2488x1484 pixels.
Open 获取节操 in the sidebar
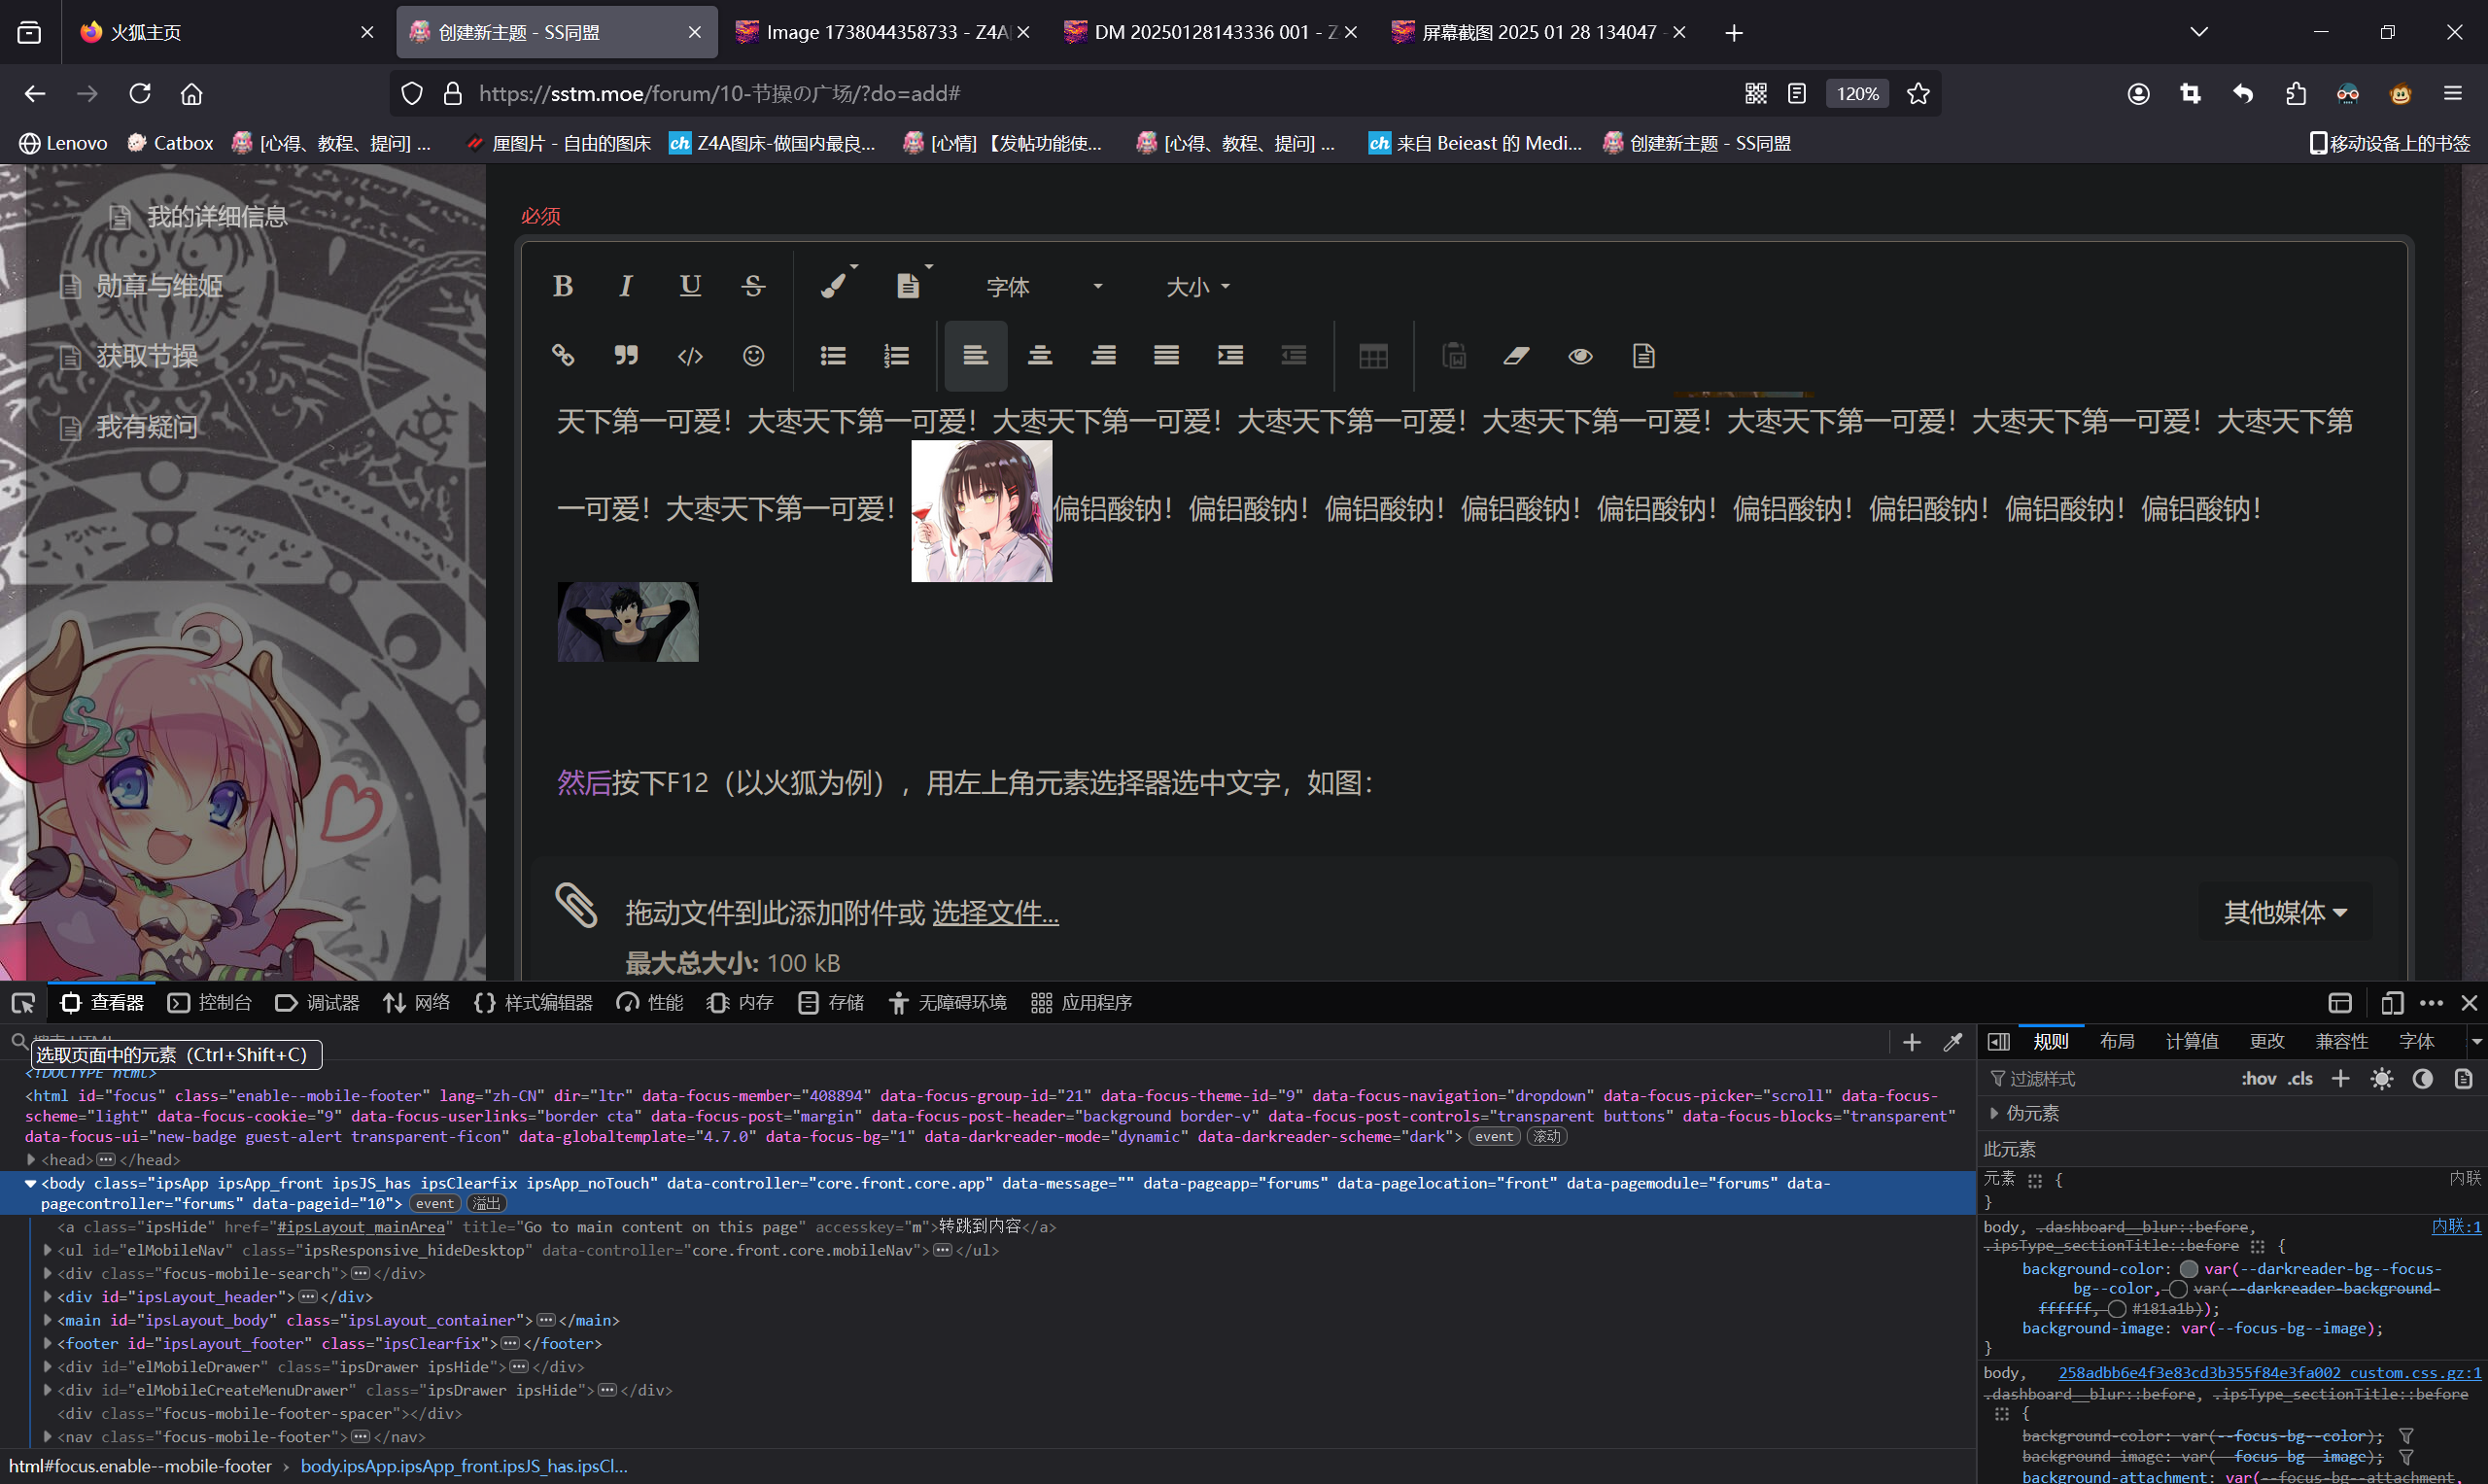[x=147, y=356]
